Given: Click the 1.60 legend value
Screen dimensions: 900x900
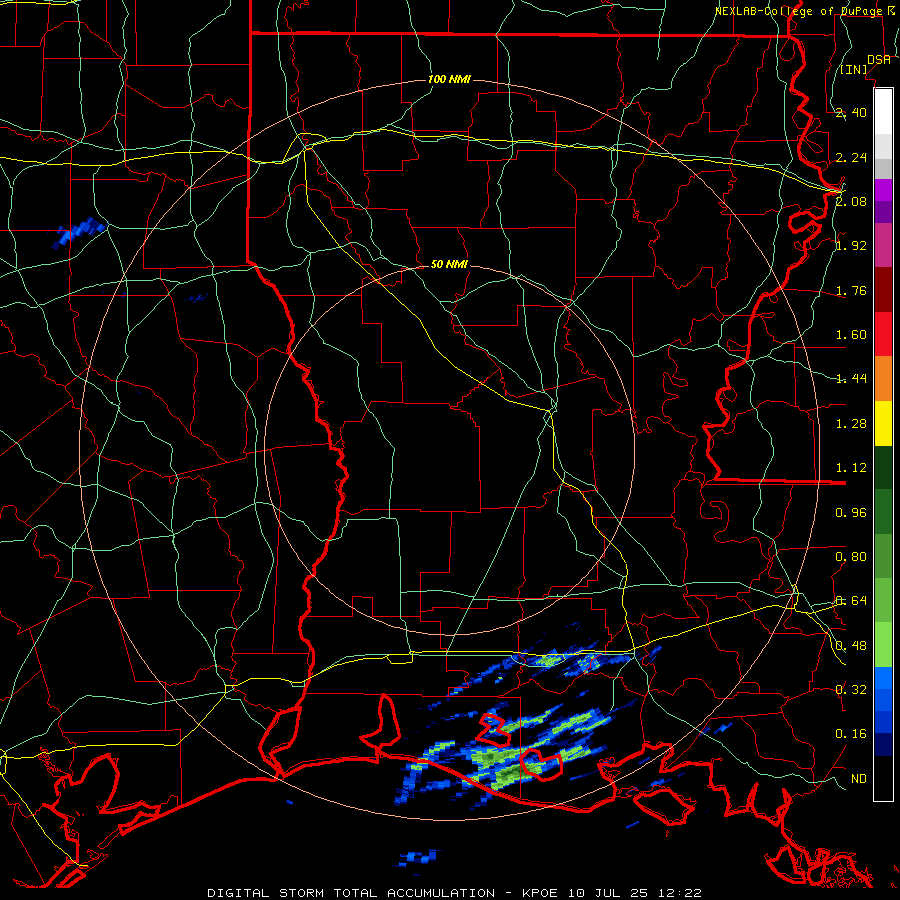Looking at the screenshot, I should pyautogui.click(x=851, y=335).
